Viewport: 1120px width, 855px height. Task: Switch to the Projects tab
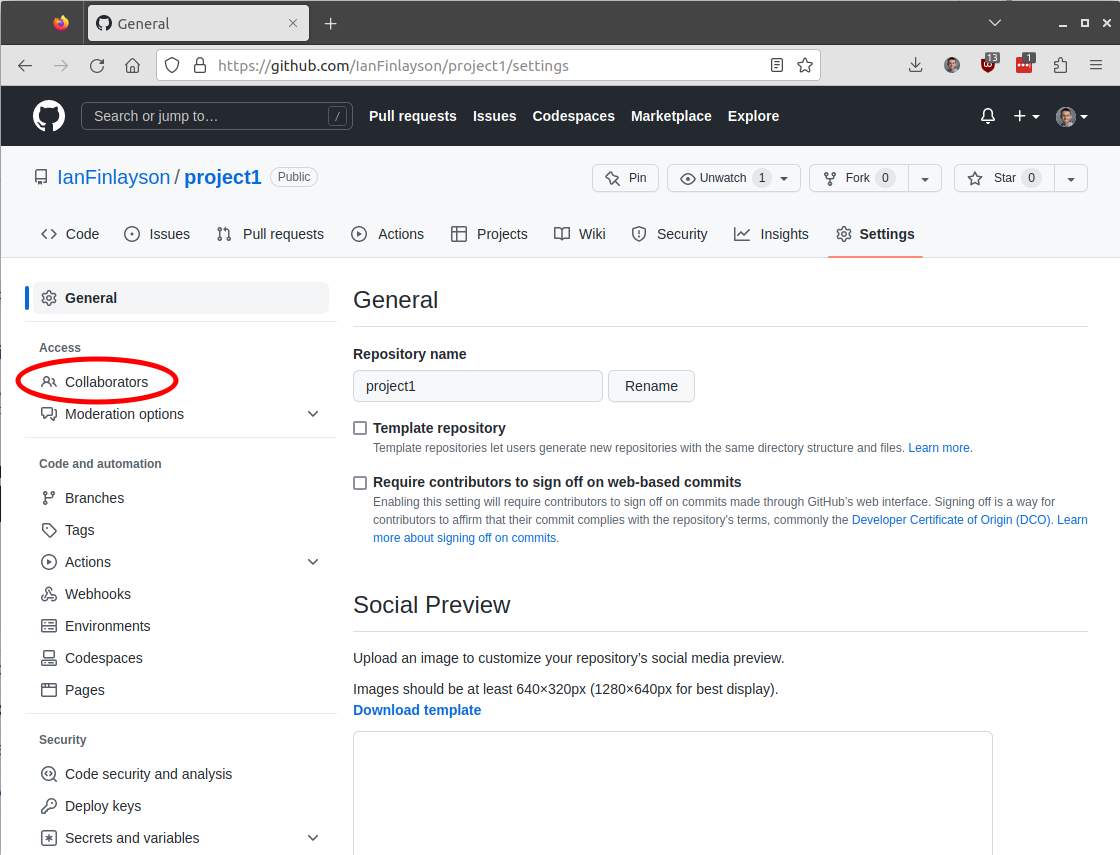click(x=489, y=234)
